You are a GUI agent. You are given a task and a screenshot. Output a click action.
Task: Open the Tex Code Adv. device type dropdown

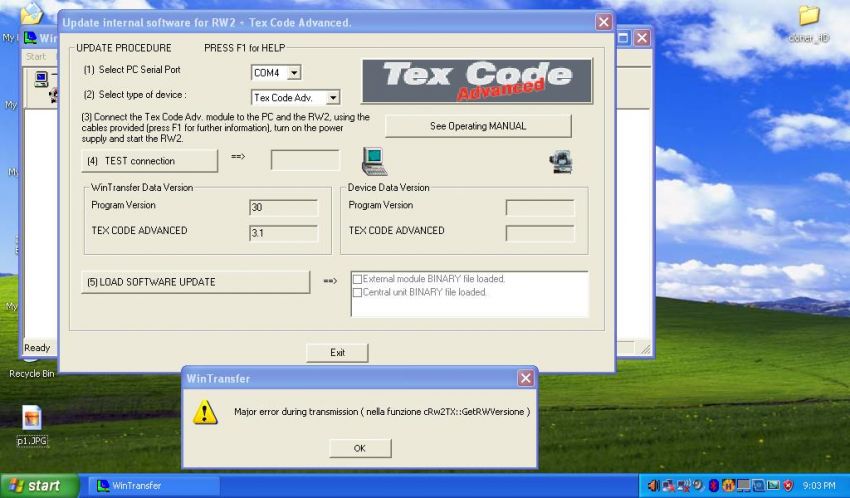(x=333, y=98)
